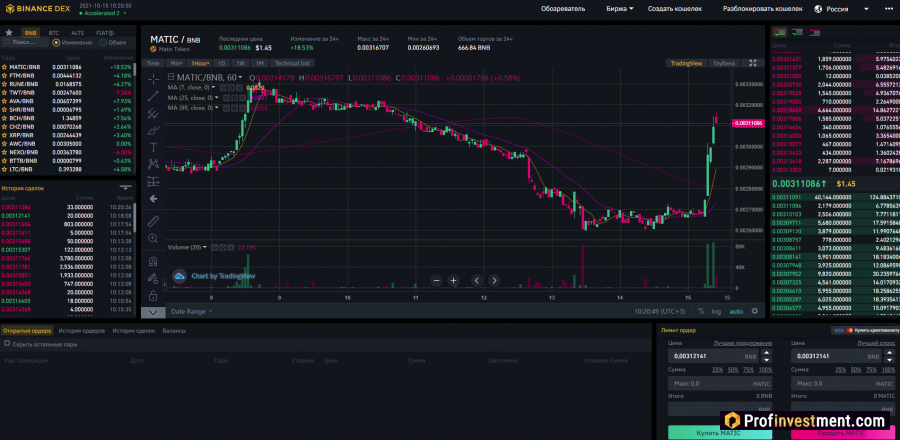
Task: Click the globe language icon
Action: [818, 9]
